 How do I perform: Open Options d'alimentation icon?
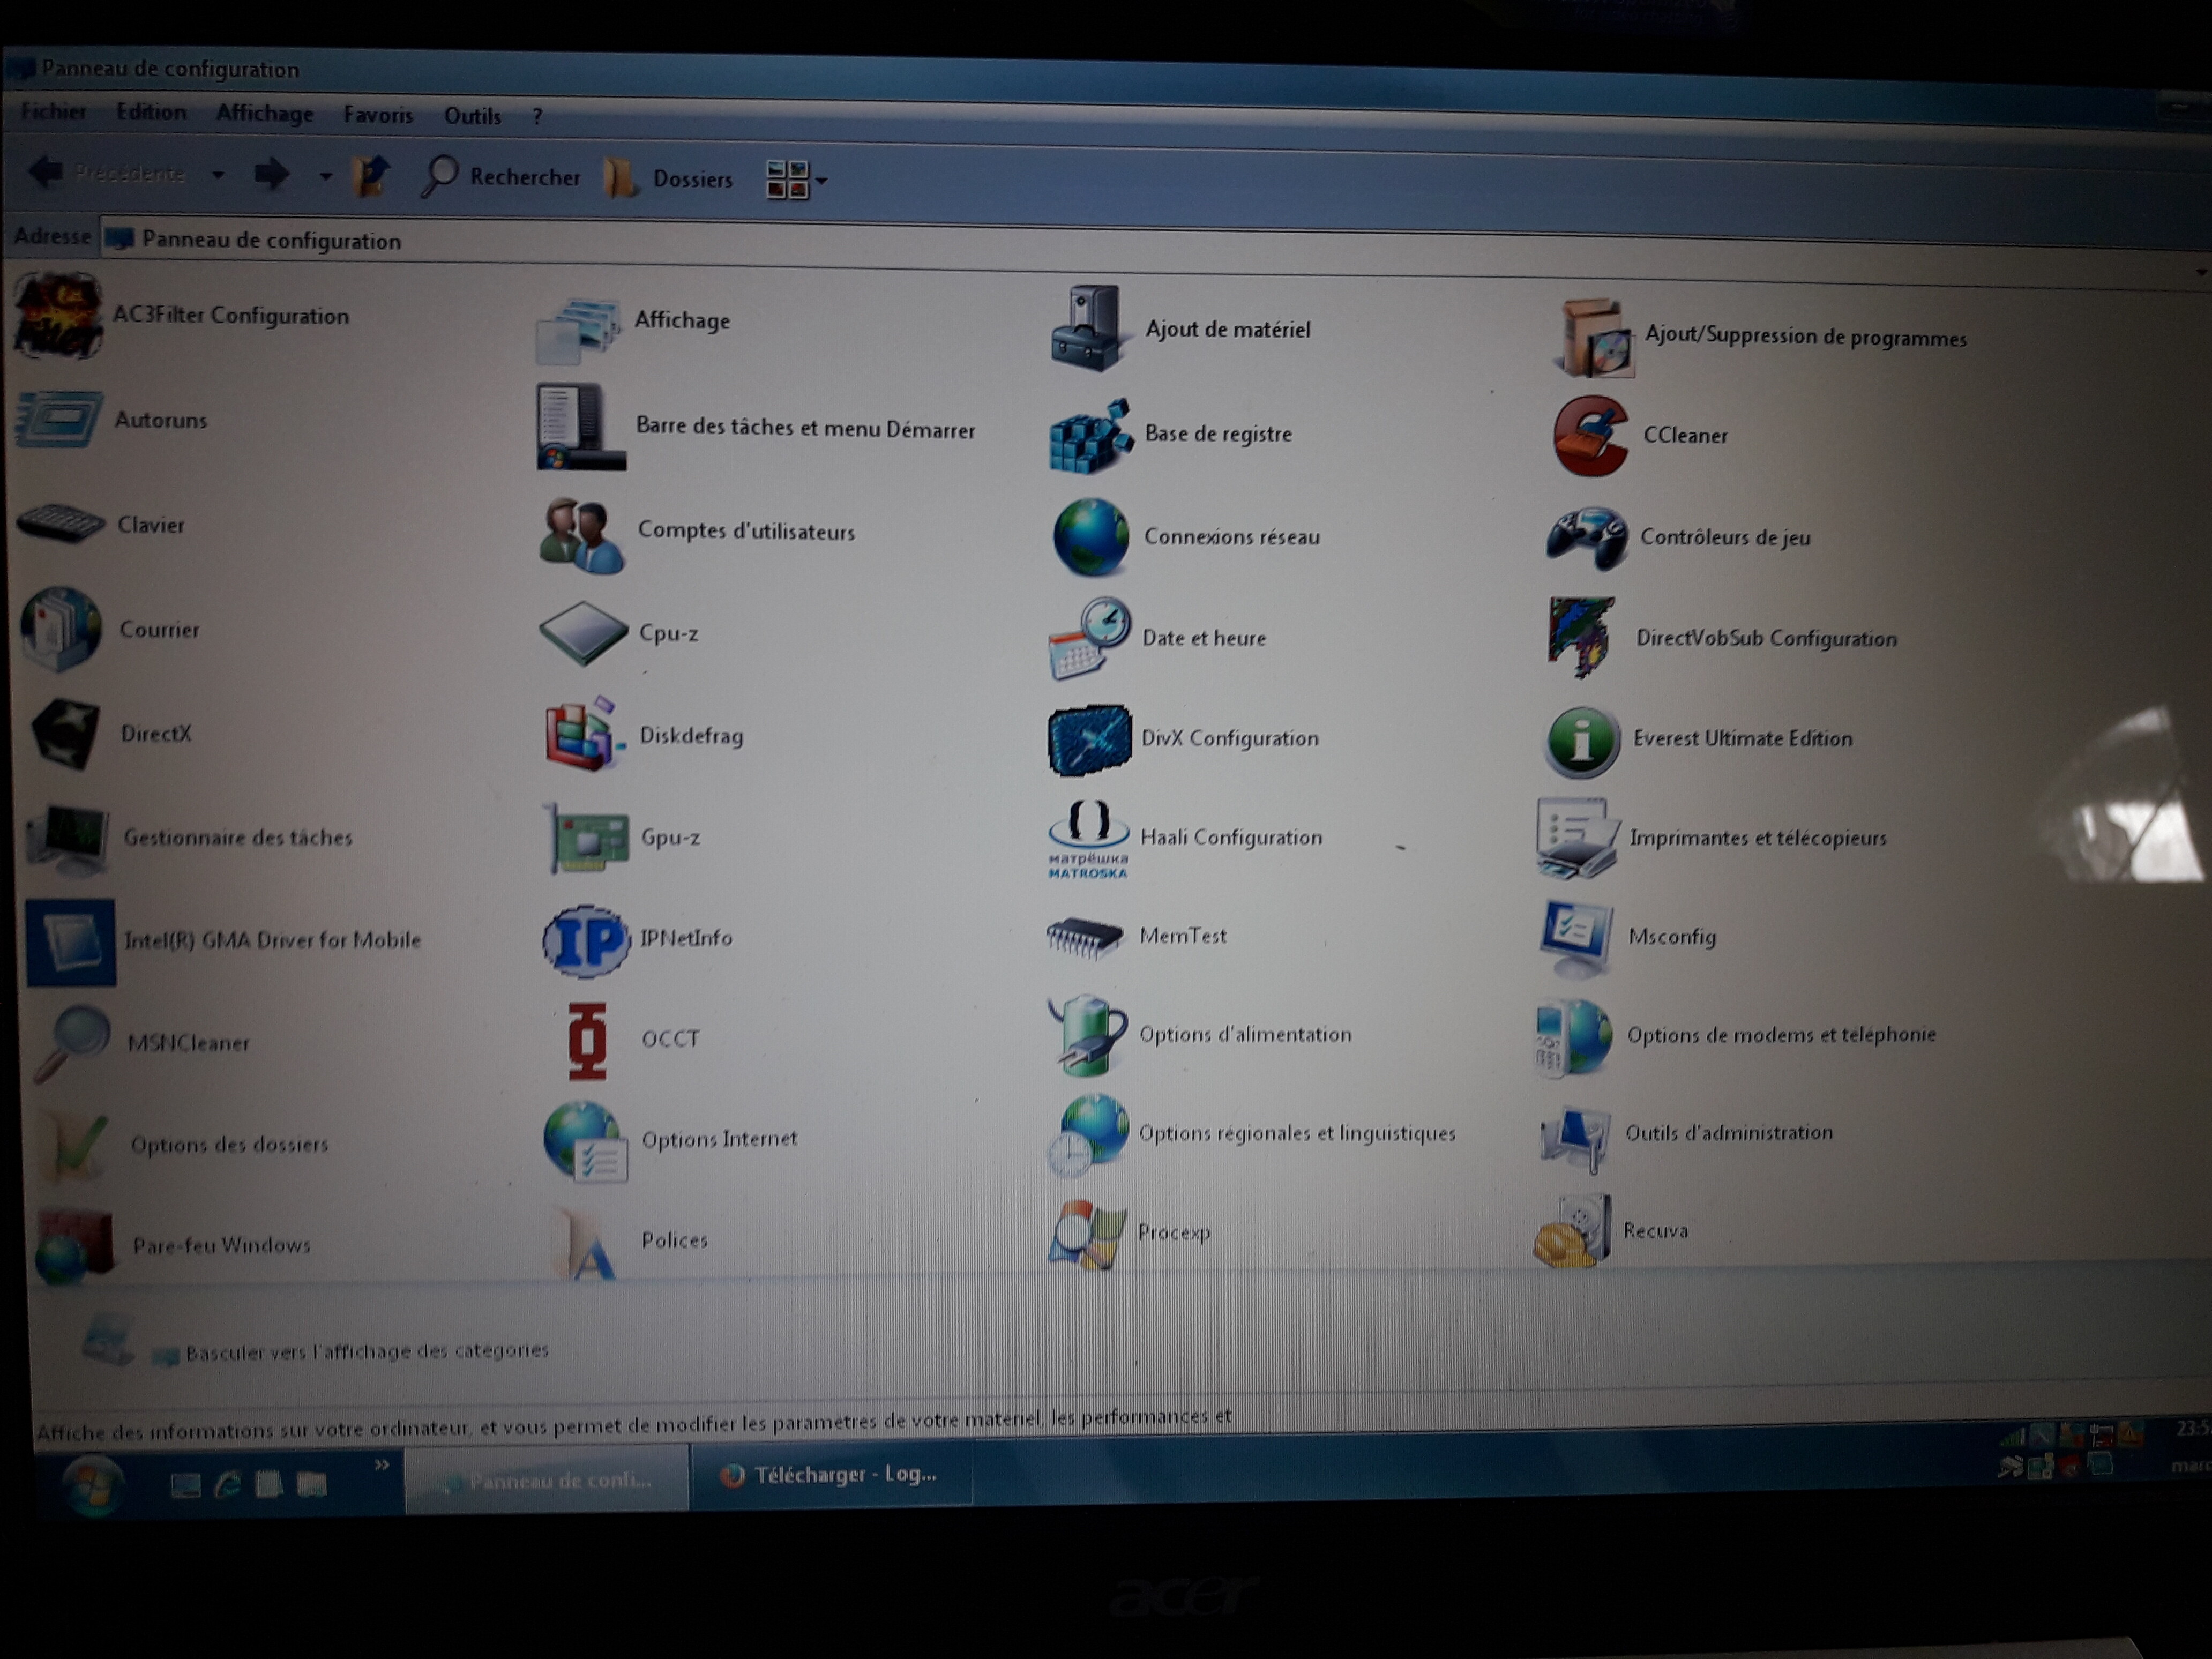point(1088,1035)
